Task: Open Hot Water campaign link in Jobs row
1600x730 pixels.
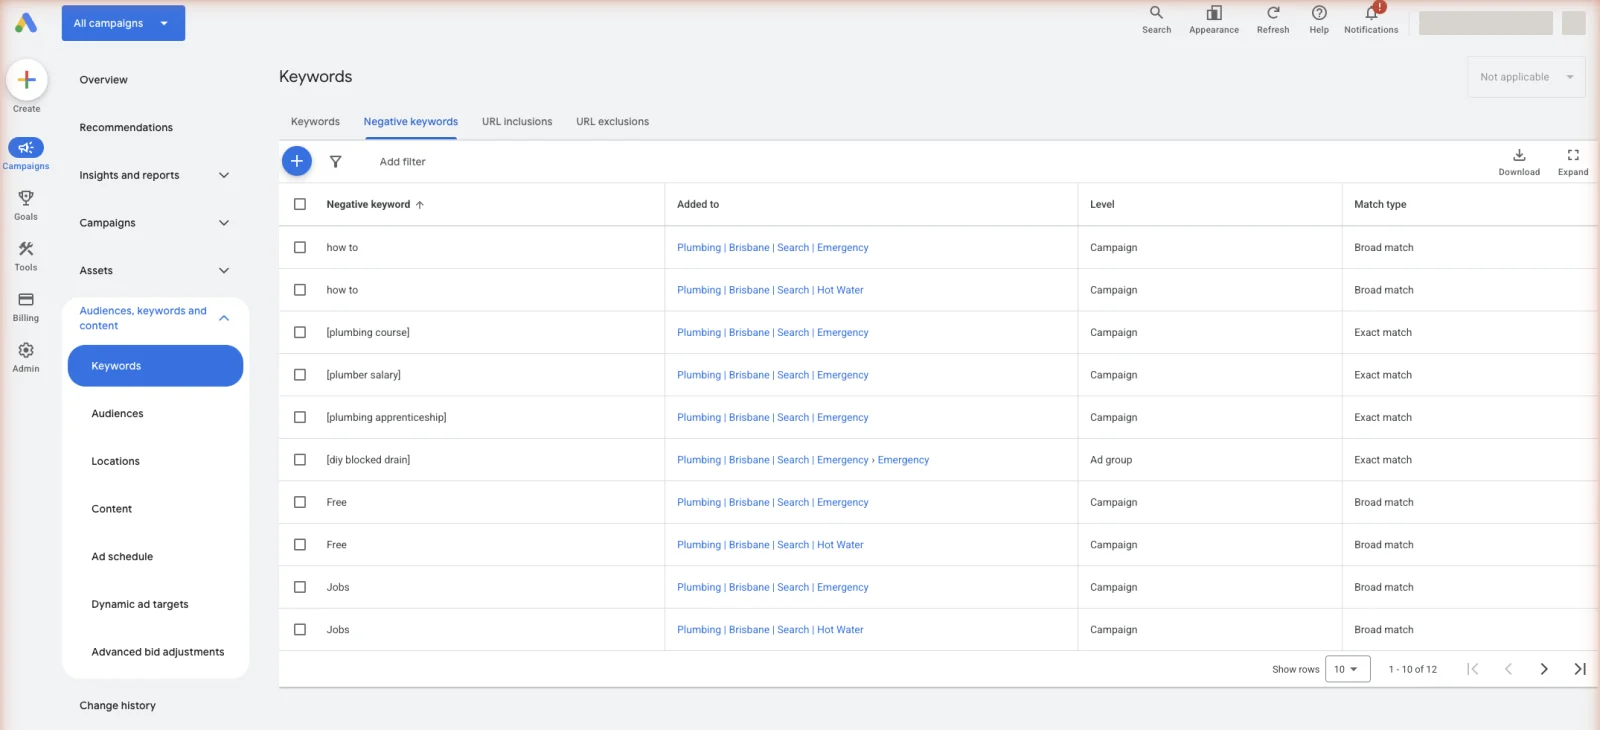Action: [770, 630]
